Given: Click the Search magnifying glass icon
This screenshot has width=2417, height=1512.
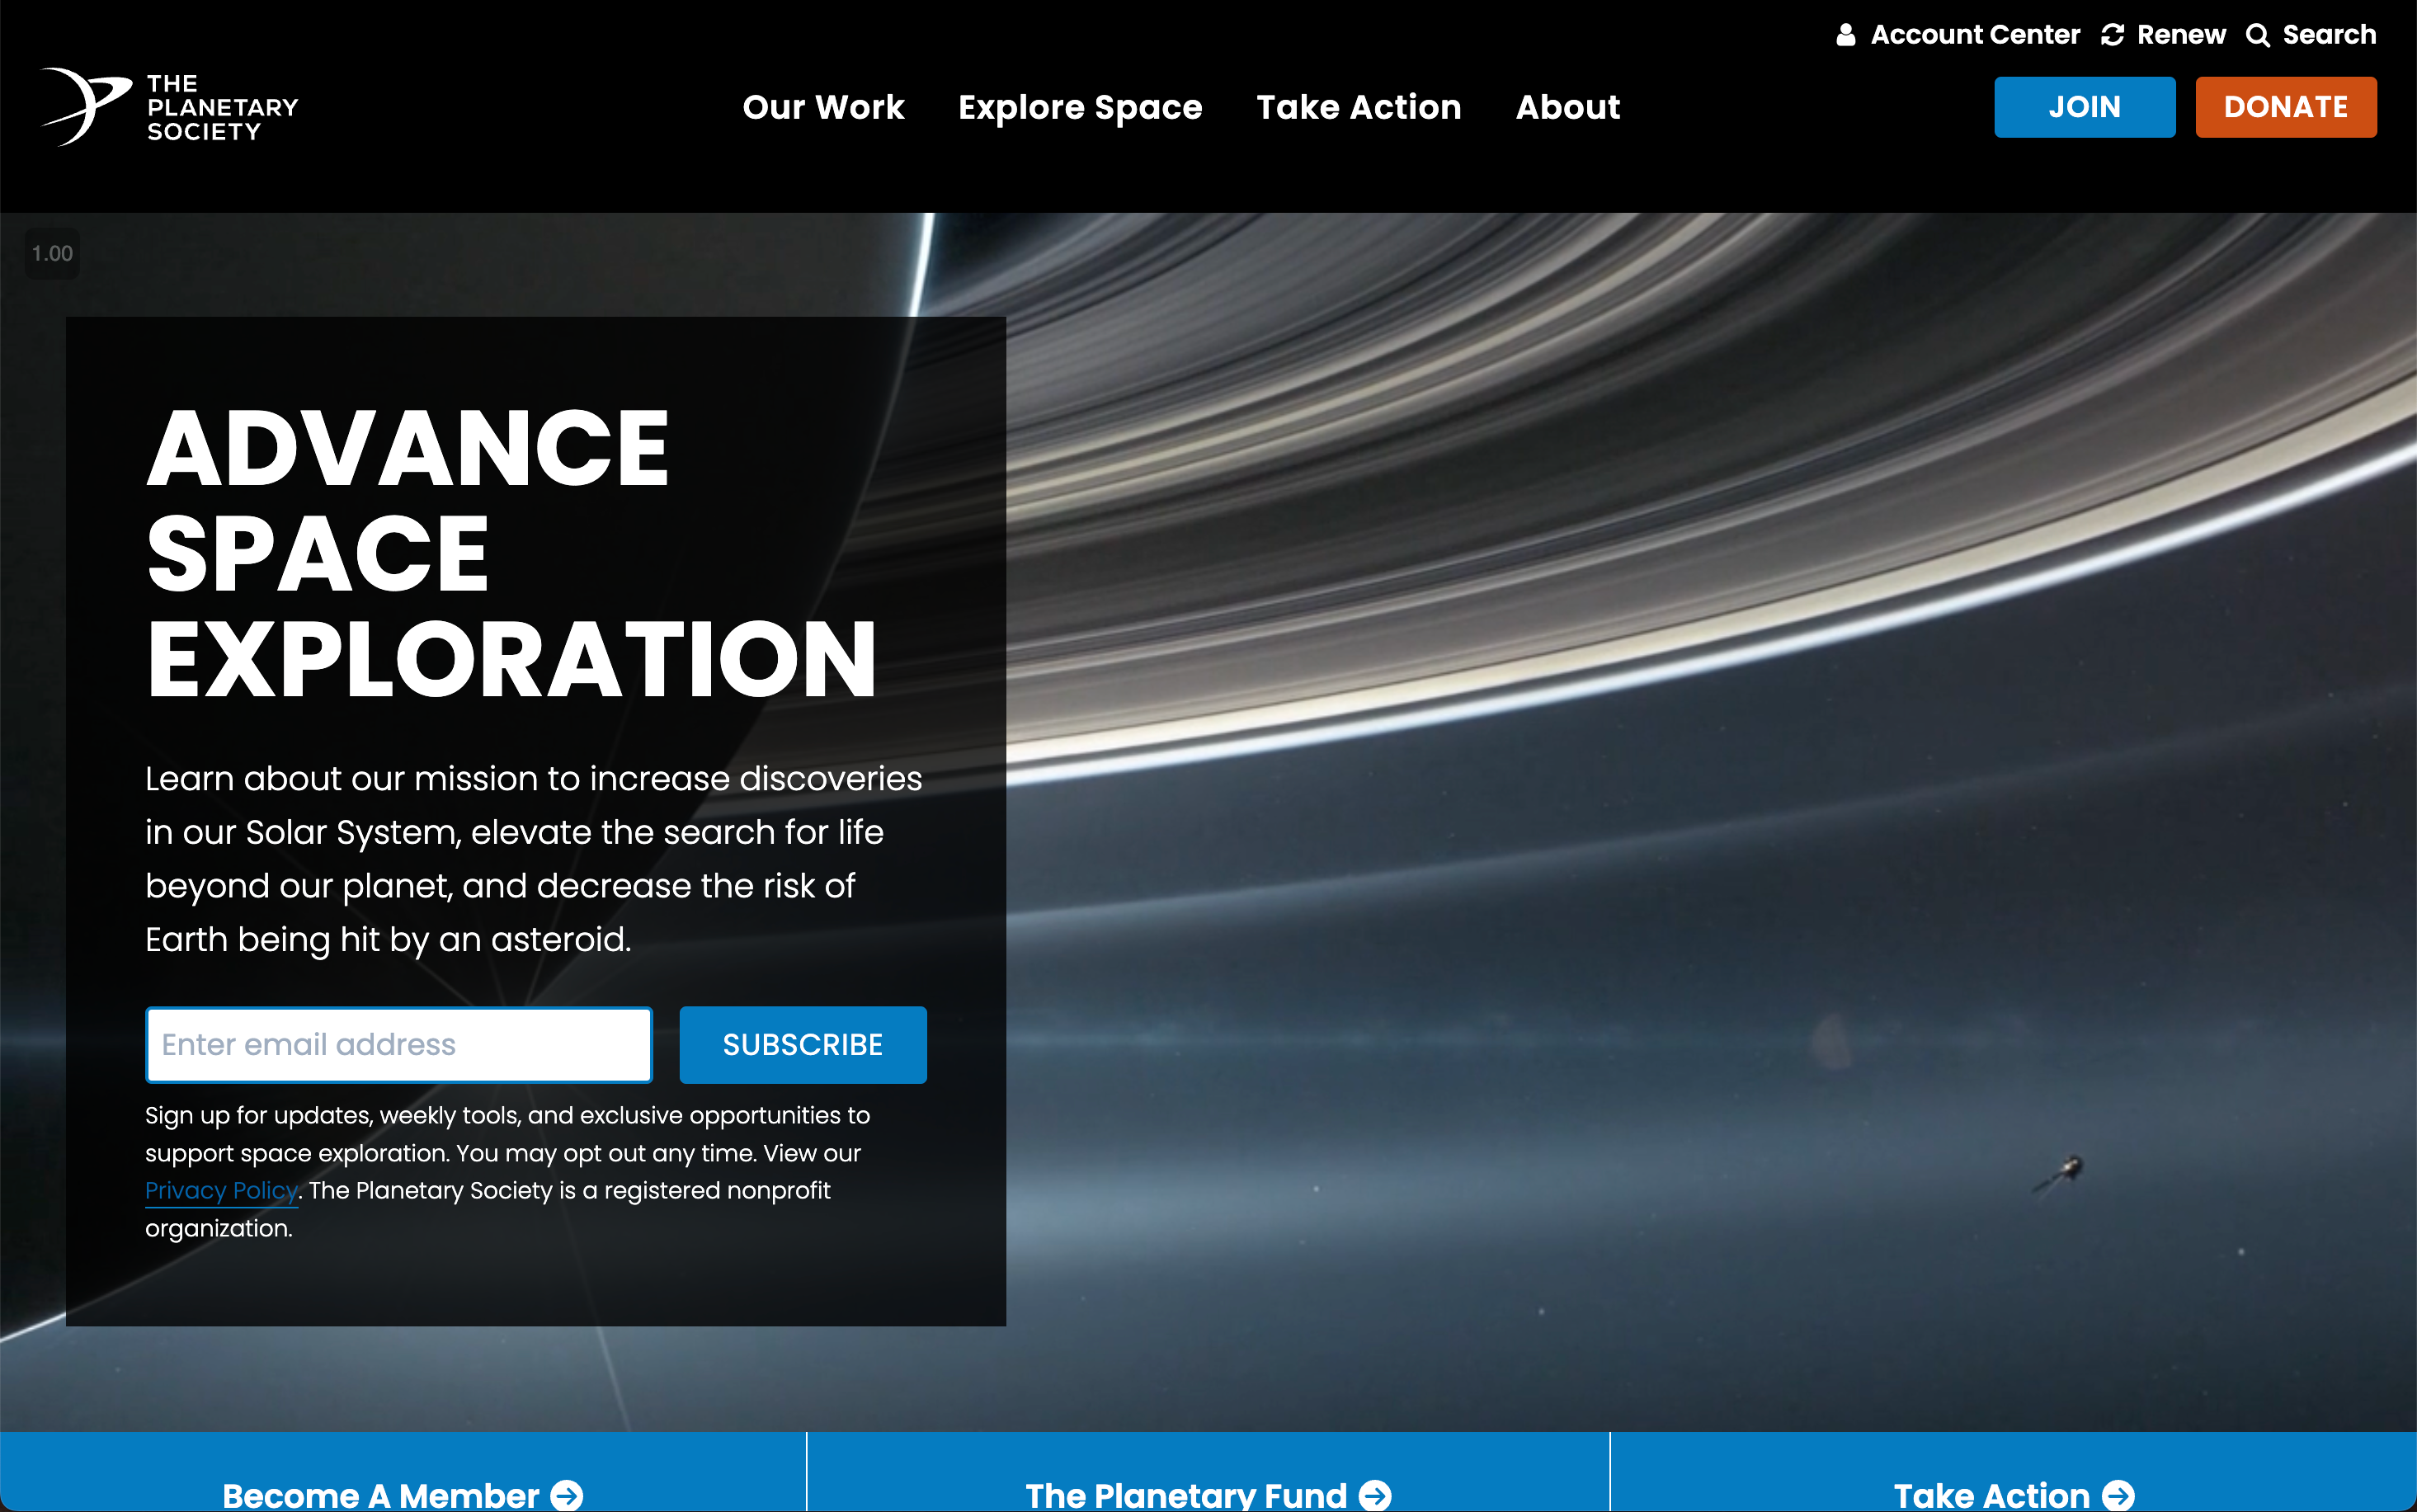Looking at the screenshot, I should pos(2257,35).
